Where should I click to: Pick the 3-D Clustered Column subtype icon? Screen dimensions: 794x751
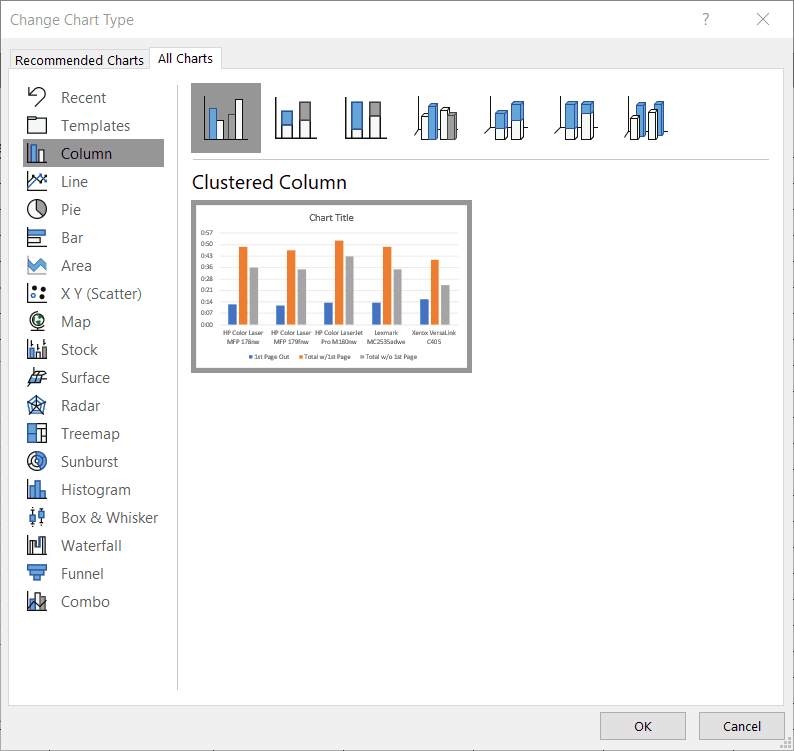click(x=436, y=119)
